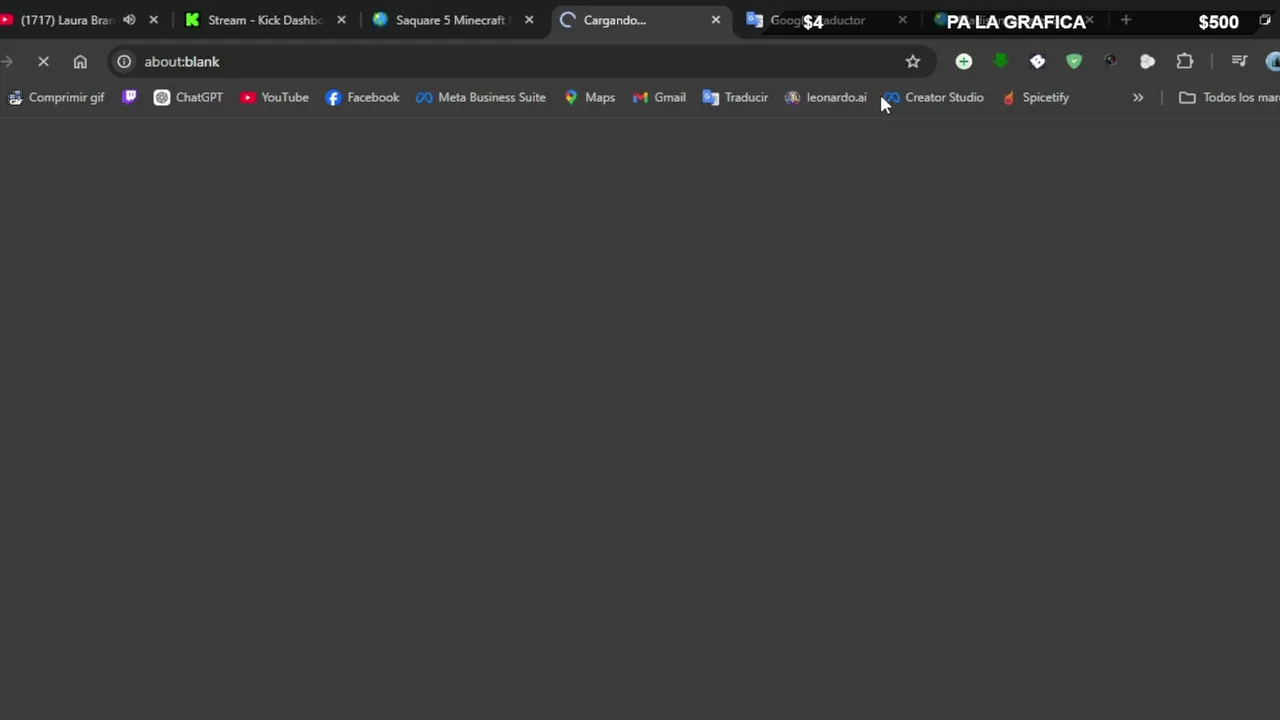This screenshot has height=720, width=1280.
Task: Stop loading the page with the X button
Action: (43, 62)
